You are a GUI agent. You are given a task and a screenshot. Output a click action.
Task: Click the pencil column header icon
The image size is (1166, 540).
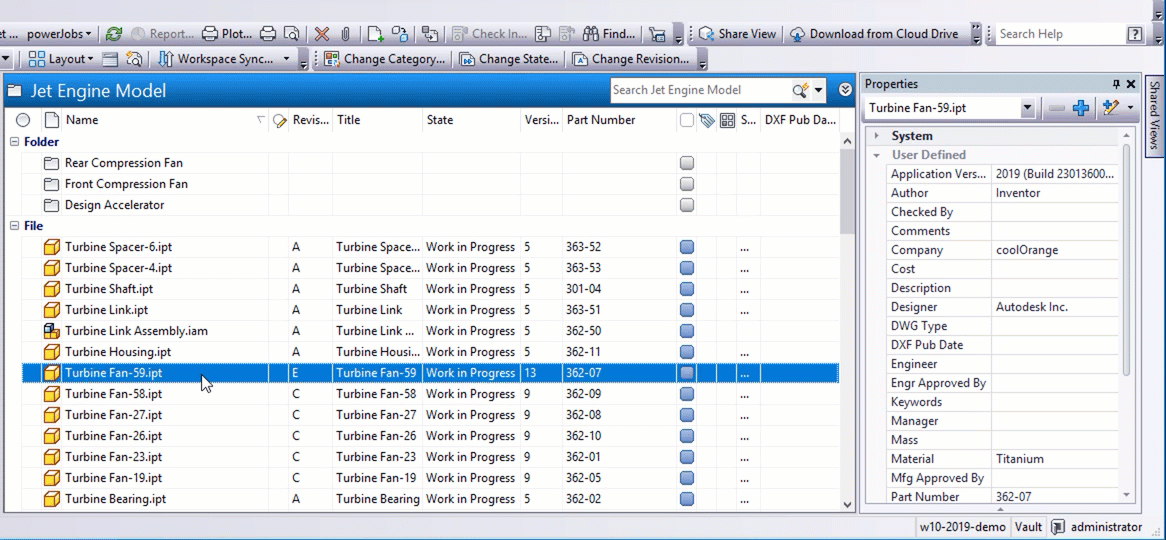coord(280,120)
